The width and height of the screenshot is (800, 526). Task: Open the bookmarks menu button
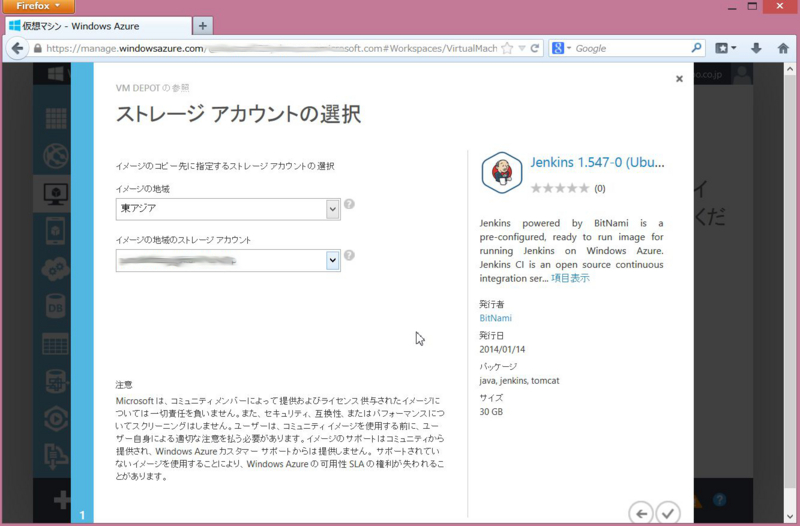pyautogui.click(x=726, y=48)
